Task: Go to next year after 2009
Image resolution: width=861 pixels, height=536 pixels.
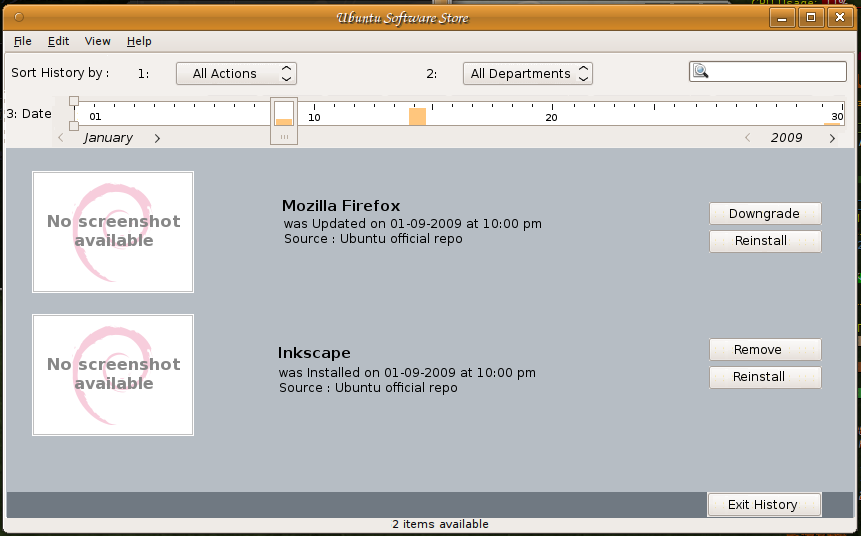Action: click(832, 138)
